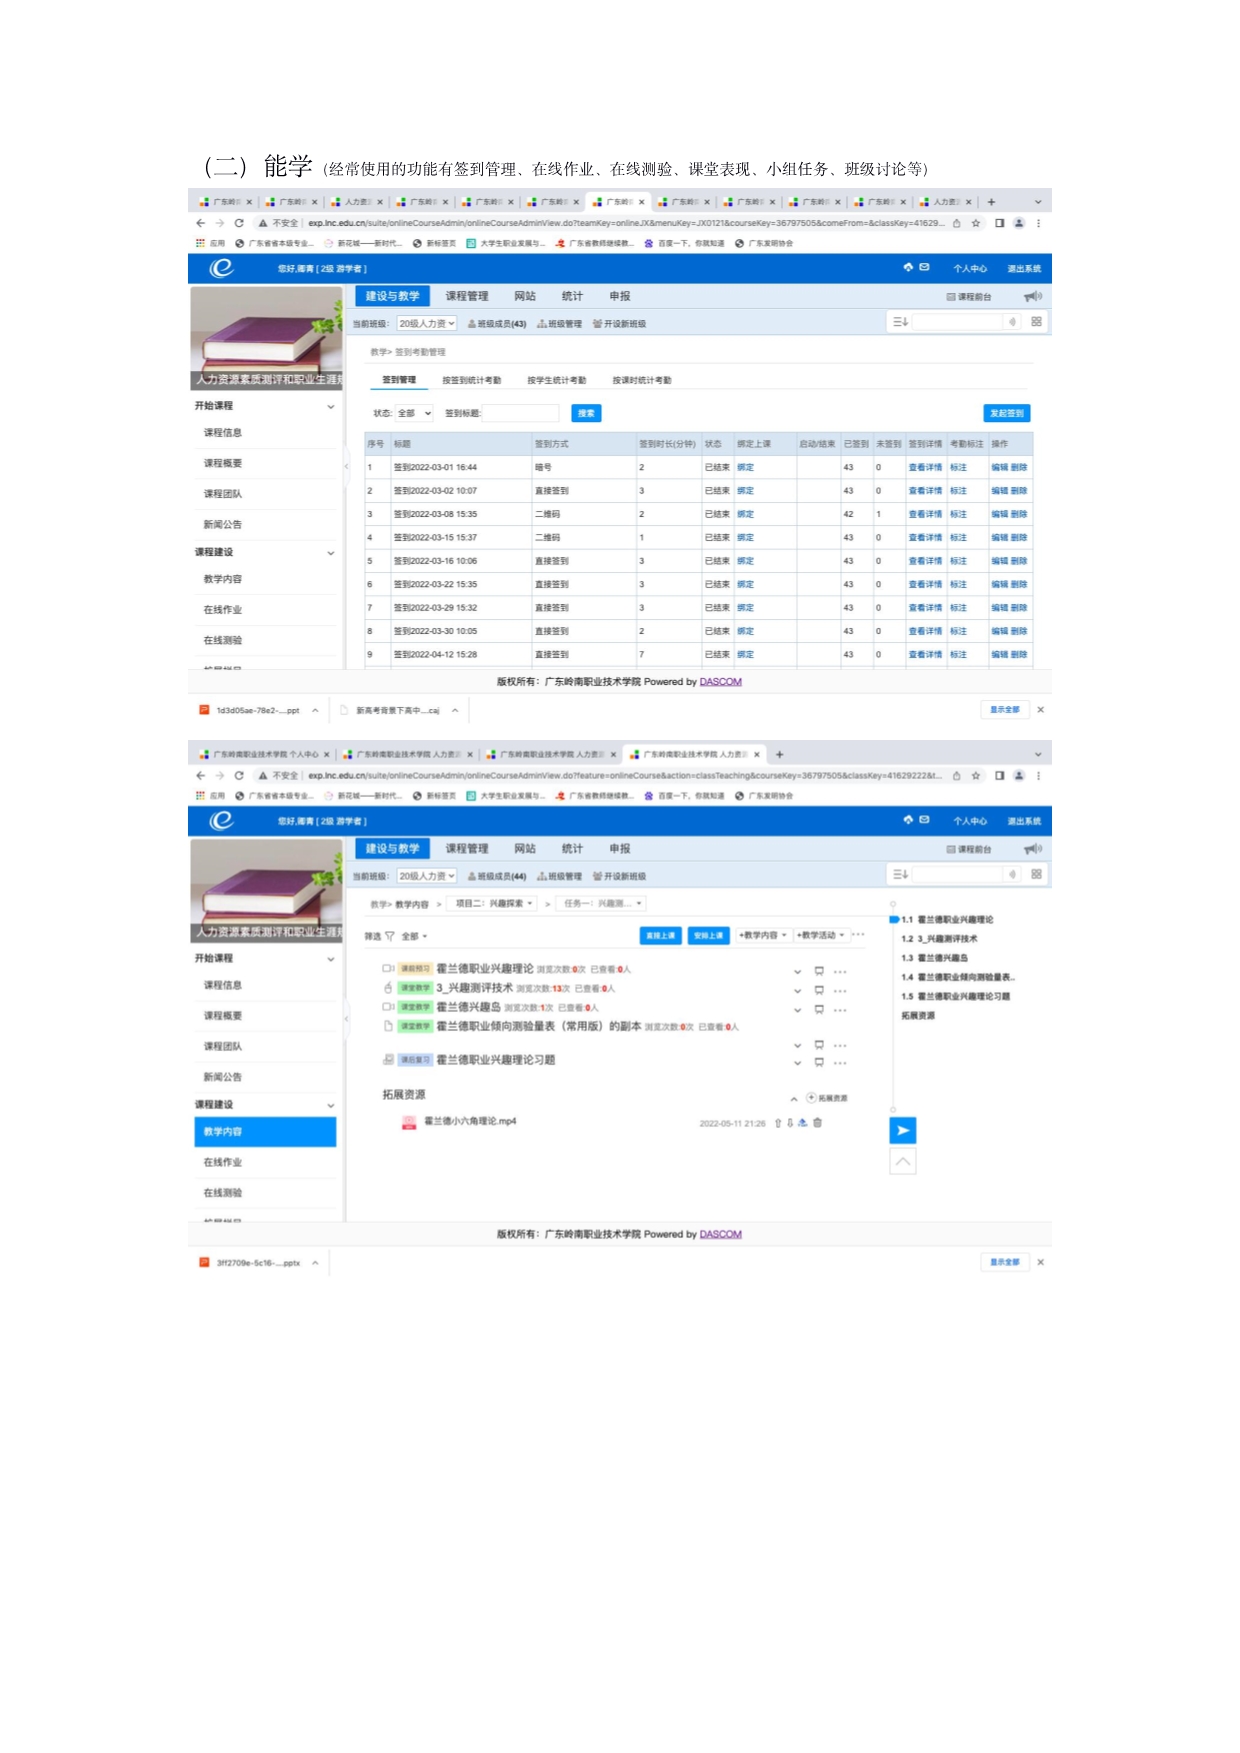Open 项目二：兴趣探索 breadcrumb dropdown
Viewport: 1240px width, 1753px height.
coord(494,903)
